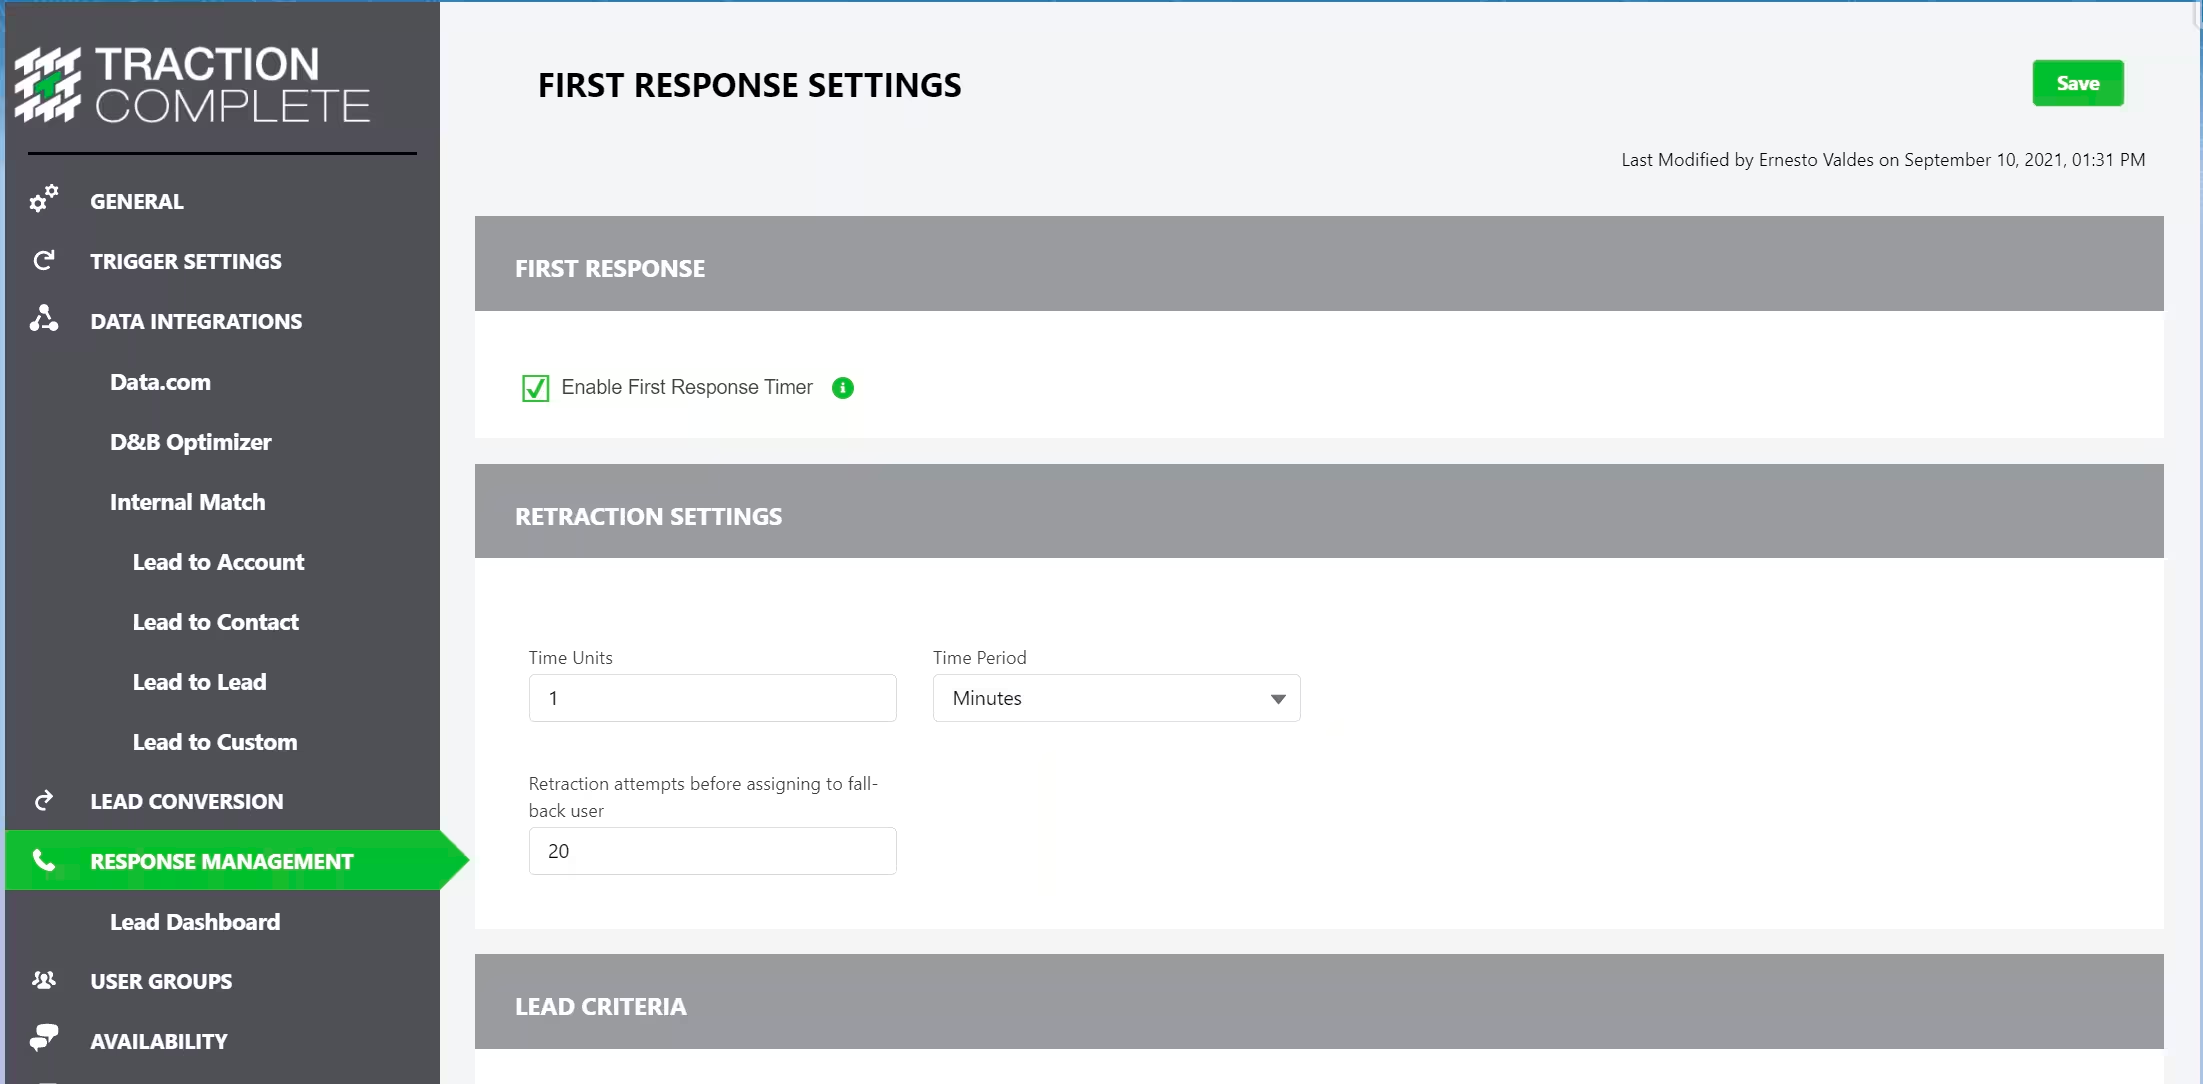This screenshot has width=2203, height=1084.
Task: Go to Lead to Account settings
Action: [x=218, y=562]
